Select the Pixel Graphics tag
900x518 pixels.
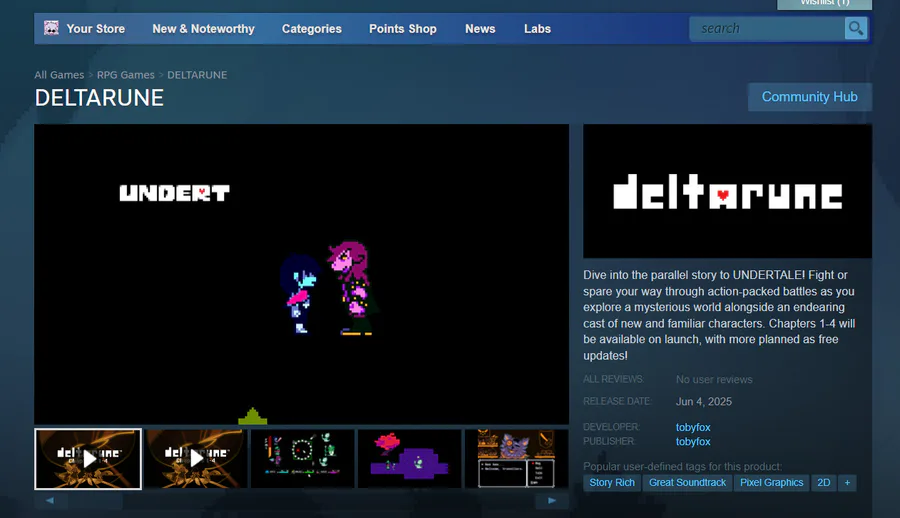pyautogui.click(x=771, y=482)
